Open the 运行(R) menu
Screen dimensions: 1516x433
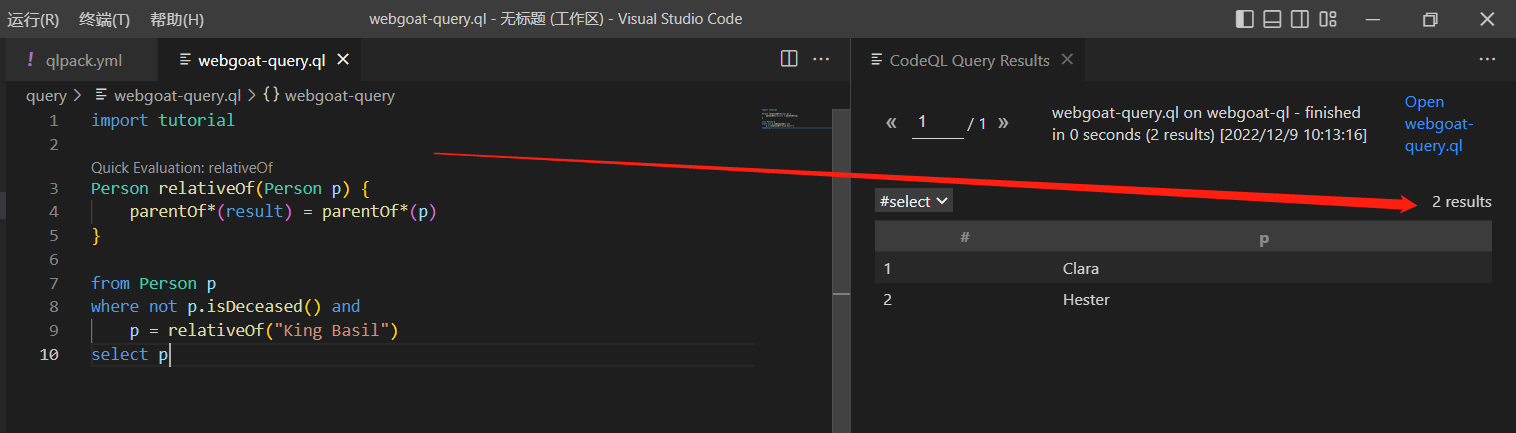coord(33,19)
